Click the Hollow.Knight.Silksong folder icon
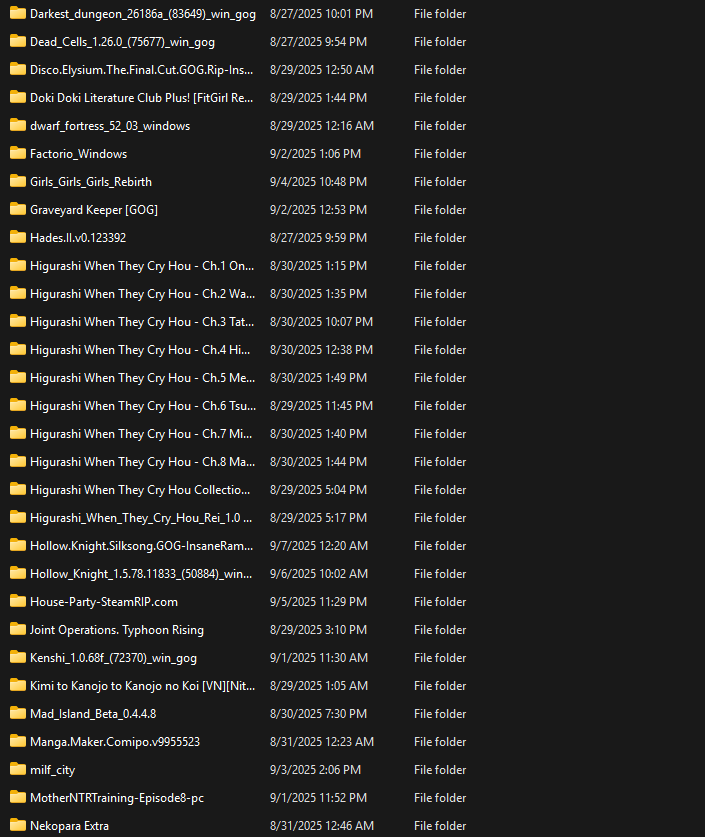Image resolution: width=705 pixels, height=837 pixels. pos(18,545)
